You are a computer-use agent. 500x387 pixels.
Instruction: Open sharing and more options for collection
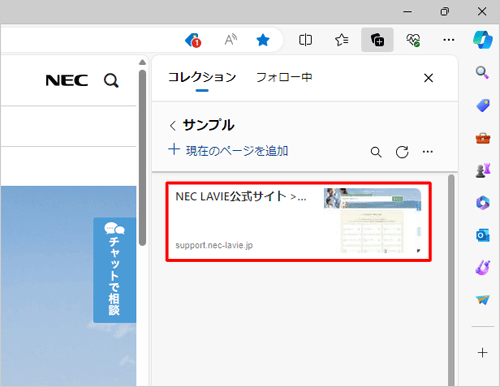click(x=428, y=152)
